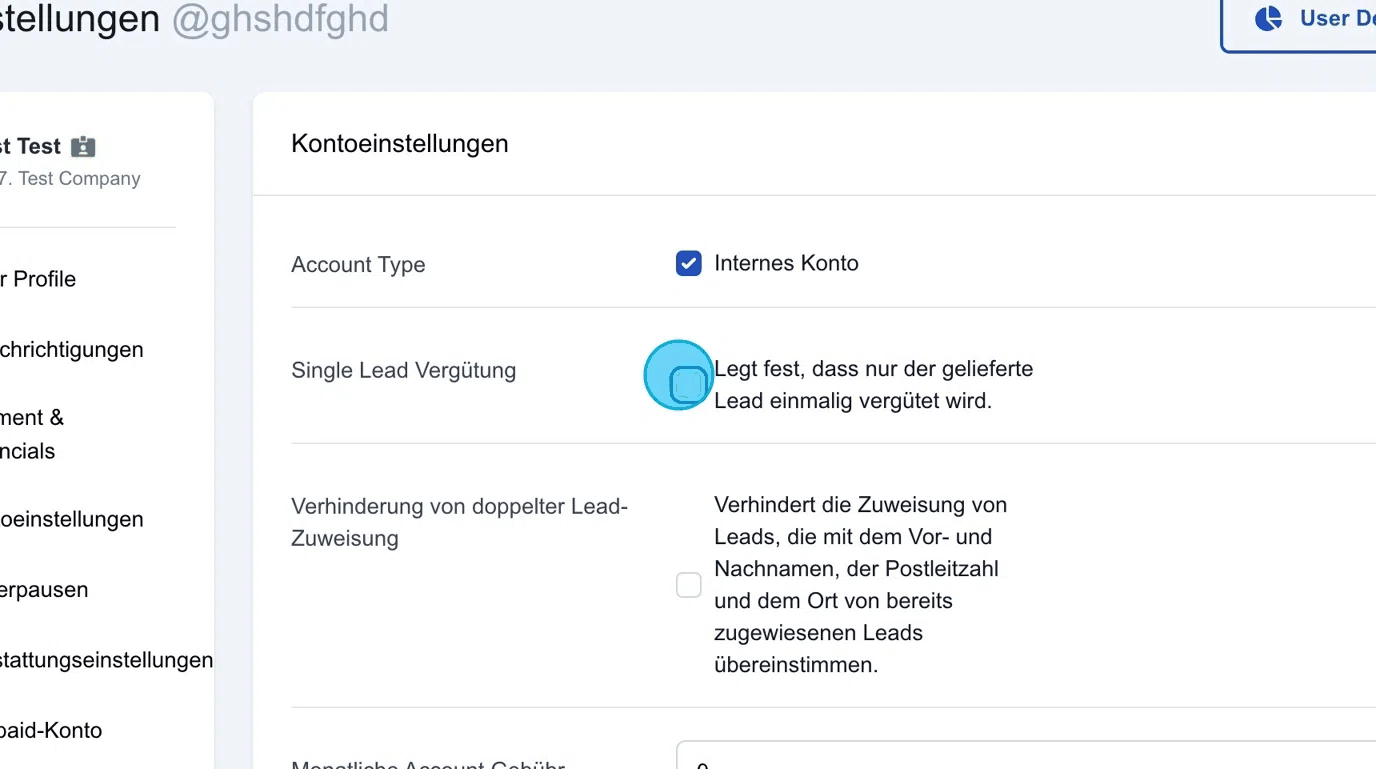Image resolution: width=1376 pixels, height=769 pixels.
Task: Open the Pausen sidebar item
Action: (x=44, y=589)
